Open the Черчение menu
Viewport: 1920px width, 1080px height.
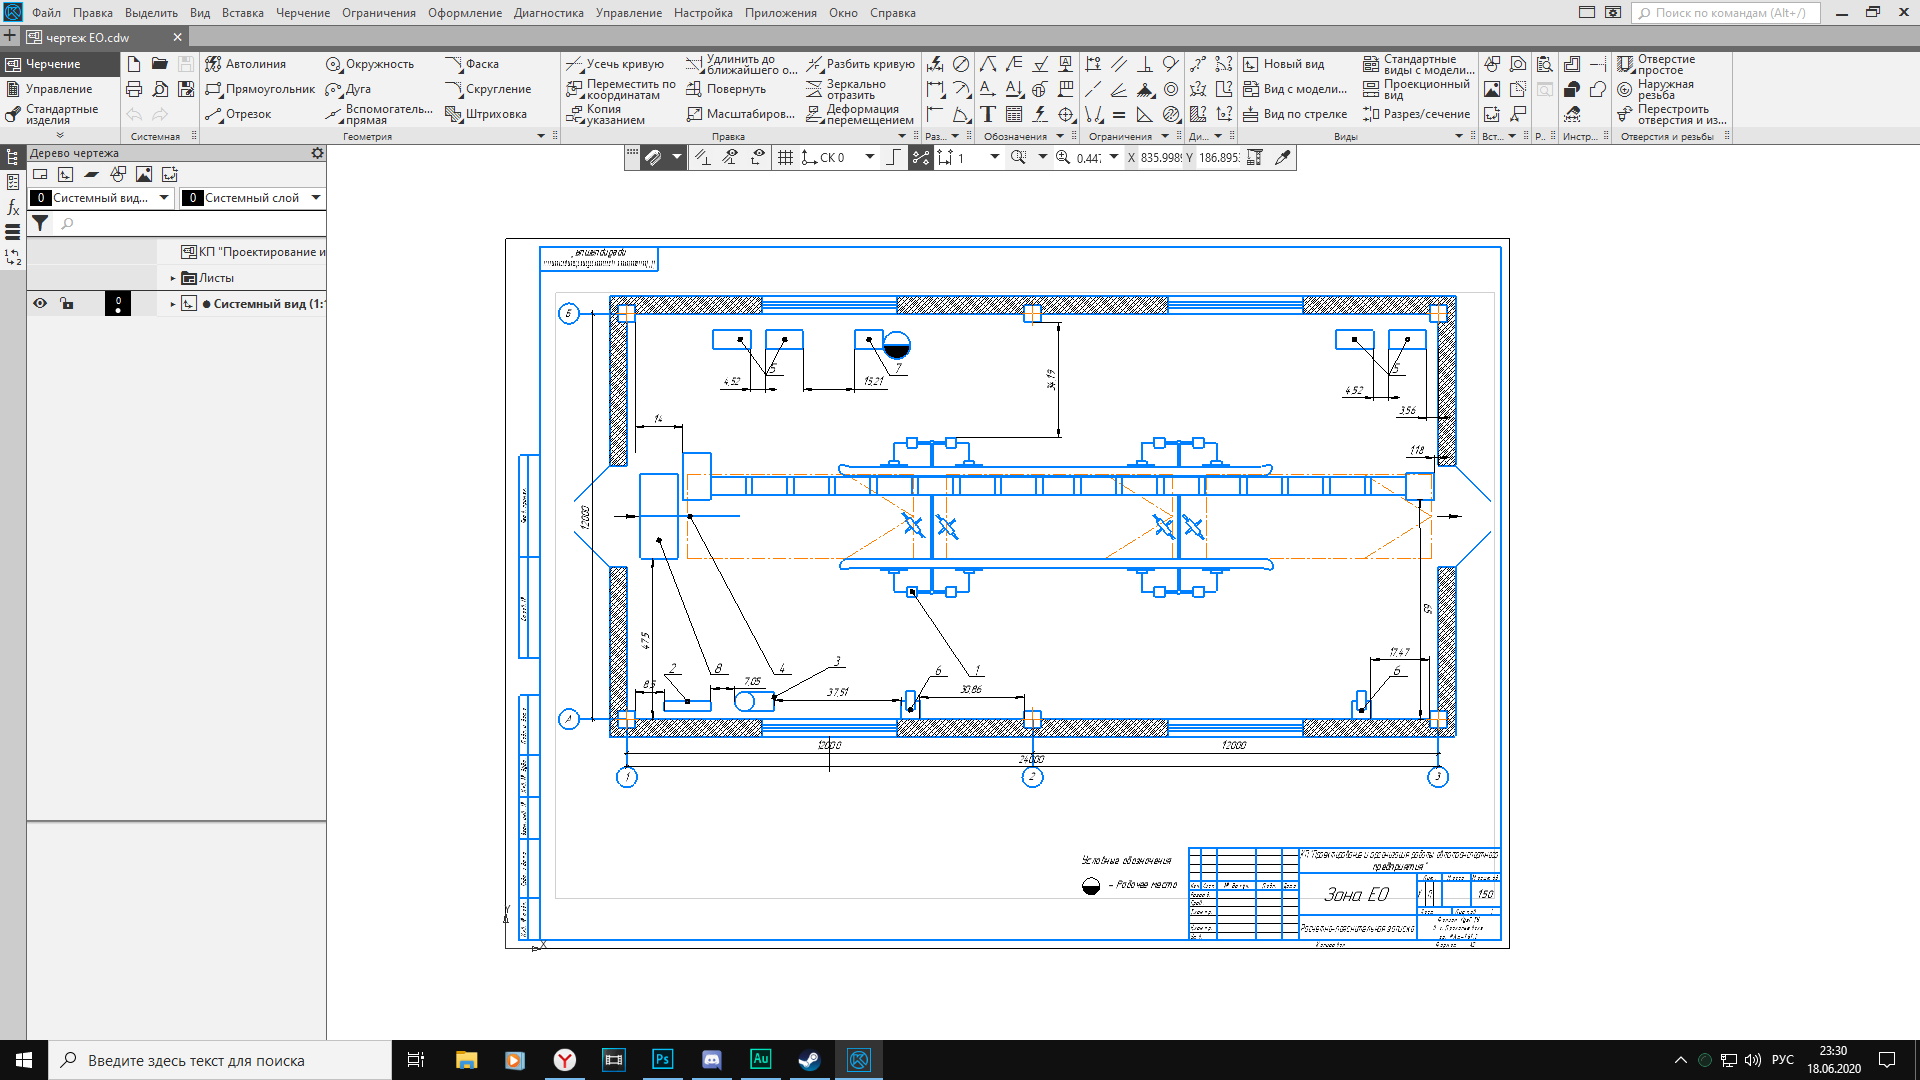303,13
